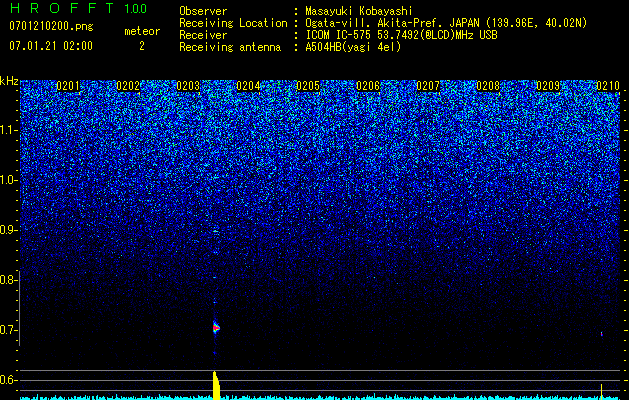Click the 0206 time marker

(368, 86)
